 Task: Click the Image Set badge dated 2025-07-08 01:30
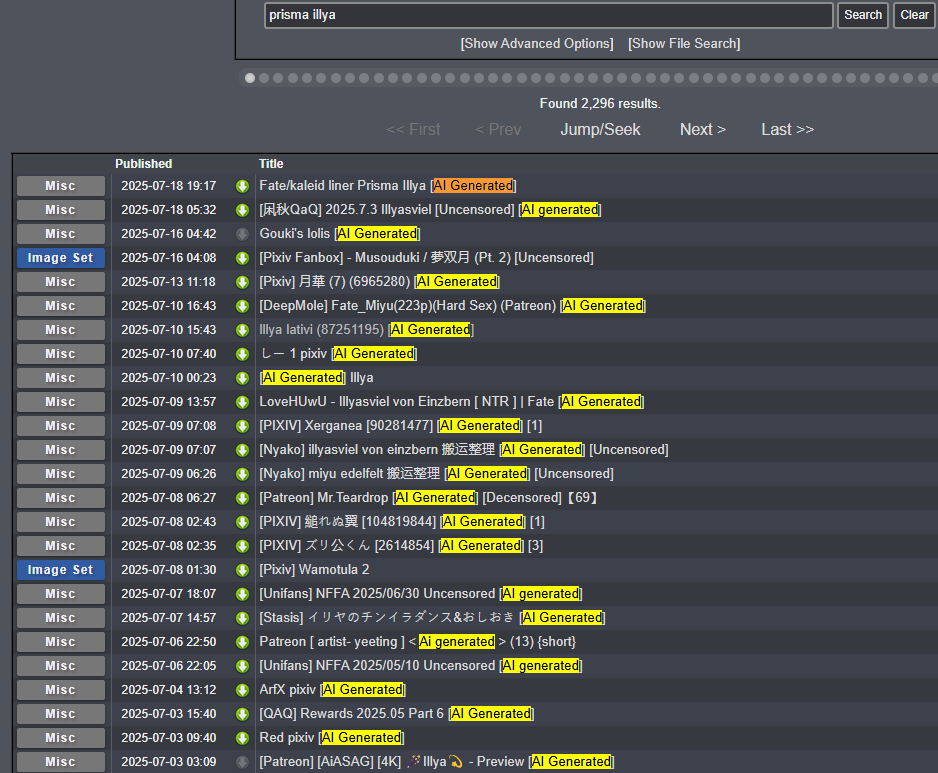coord(60,570)
